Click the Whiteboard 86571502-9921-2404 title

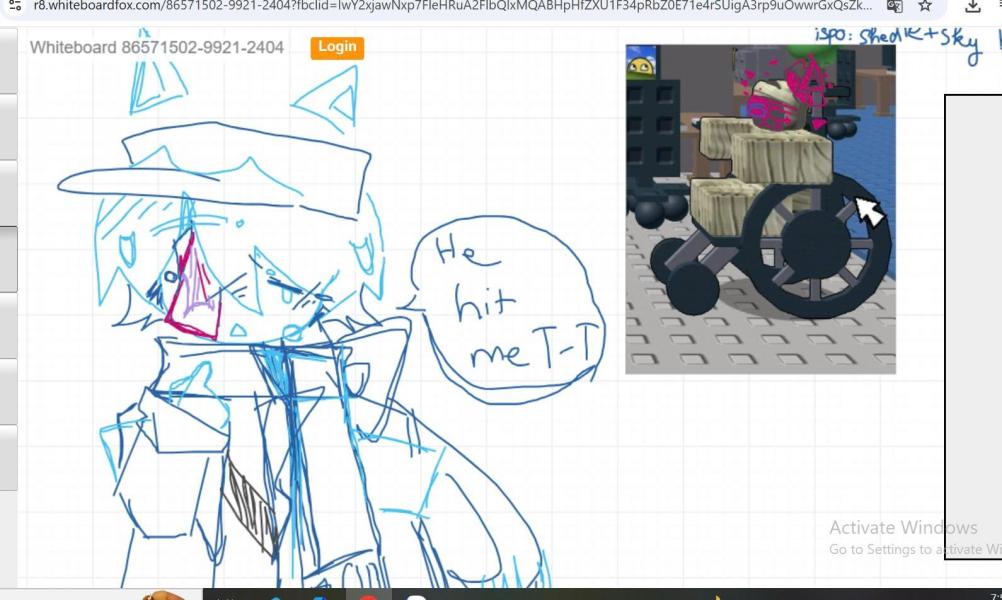click(x=156, y=47)
